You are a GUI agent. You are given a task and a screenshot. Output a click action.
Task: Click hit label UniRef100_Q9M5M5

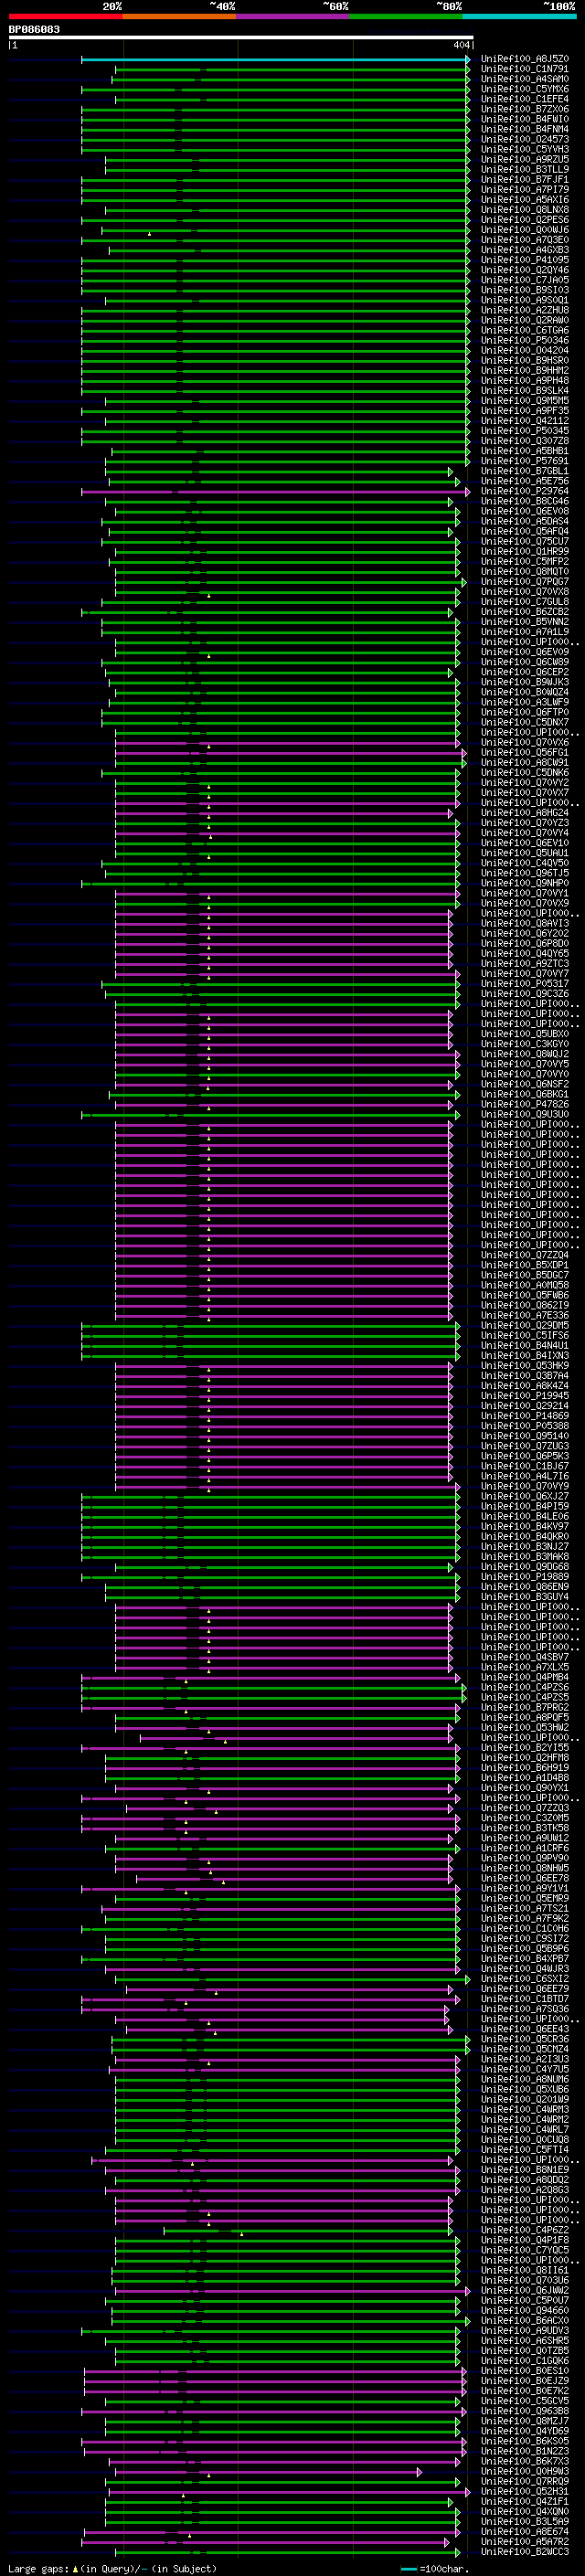tap(525, 401)
